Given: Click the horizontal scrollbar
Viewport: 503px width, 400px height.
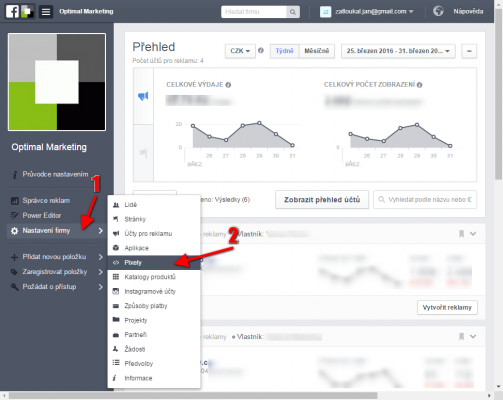Looking at the screenshot, I should [193, 396].
